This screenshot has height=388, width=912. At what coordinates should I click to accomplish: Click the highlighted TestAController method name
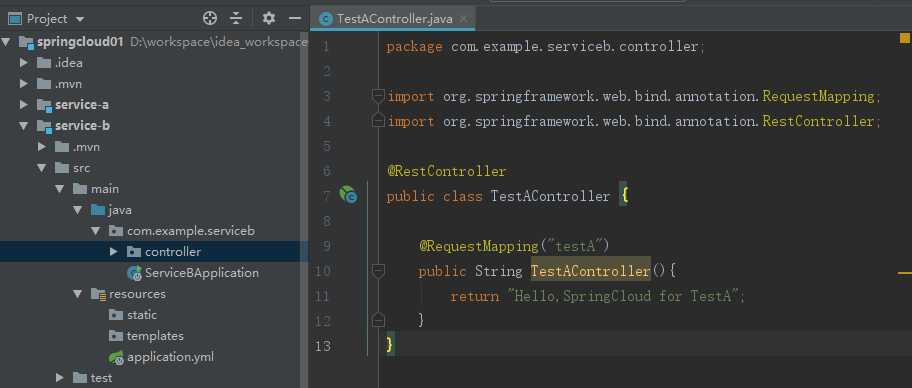click(x=590, y=271)
